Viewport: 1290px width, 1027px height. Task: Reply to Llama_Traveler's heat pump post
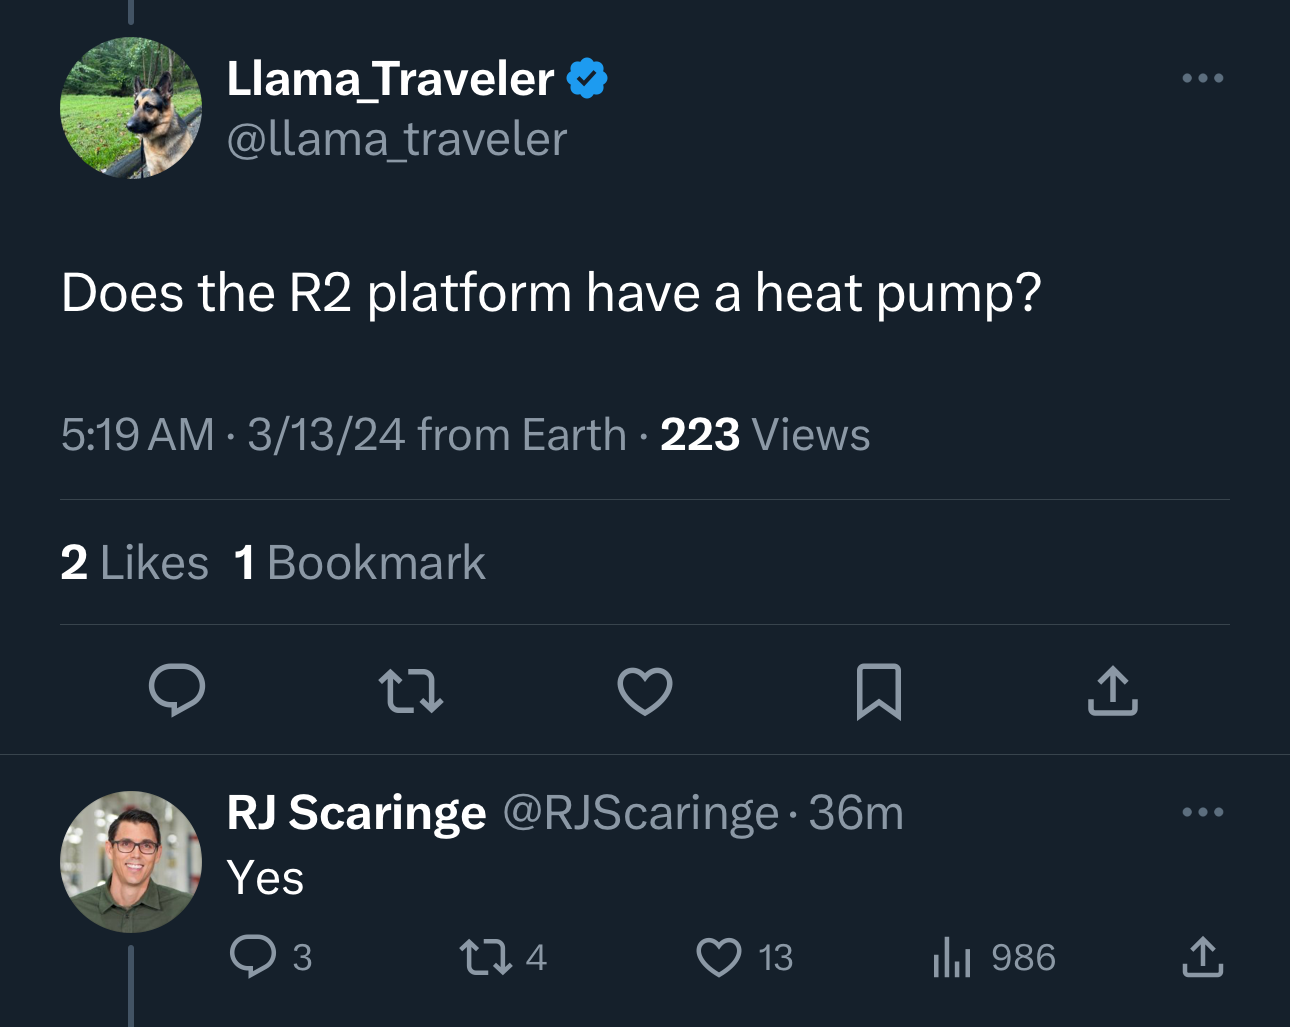178,689
